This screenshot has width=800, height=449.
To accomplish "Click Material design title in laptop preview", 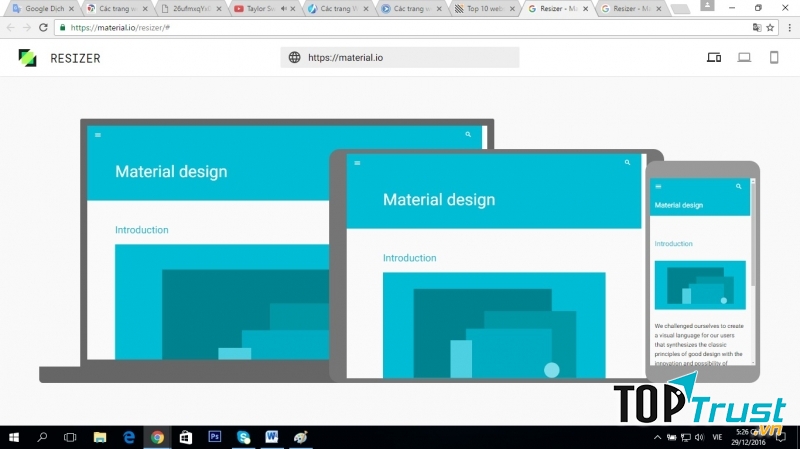I will [171, 171].
